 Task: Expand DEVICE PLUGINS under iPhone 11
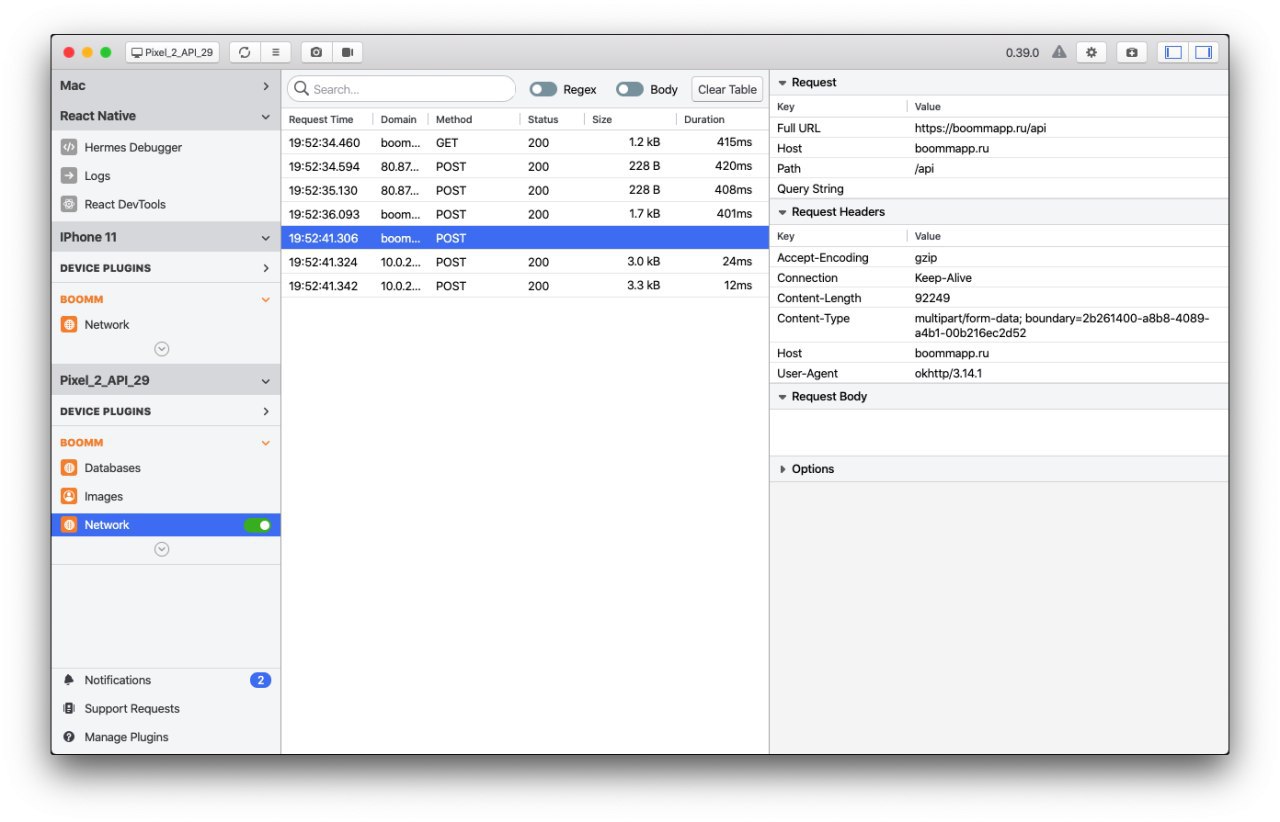[x=266, y=268]
